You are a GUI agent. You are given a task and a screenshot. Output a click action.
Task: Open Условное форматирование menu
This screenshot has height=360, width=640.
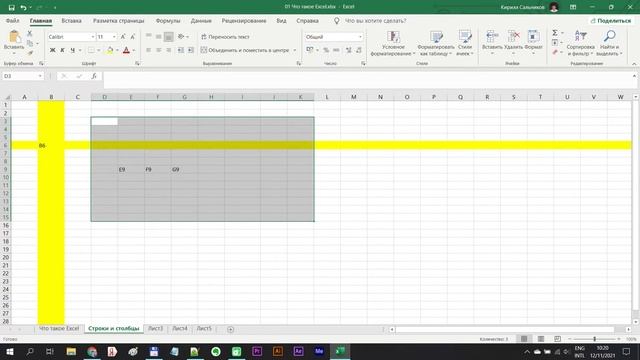[x=393, y=43]
